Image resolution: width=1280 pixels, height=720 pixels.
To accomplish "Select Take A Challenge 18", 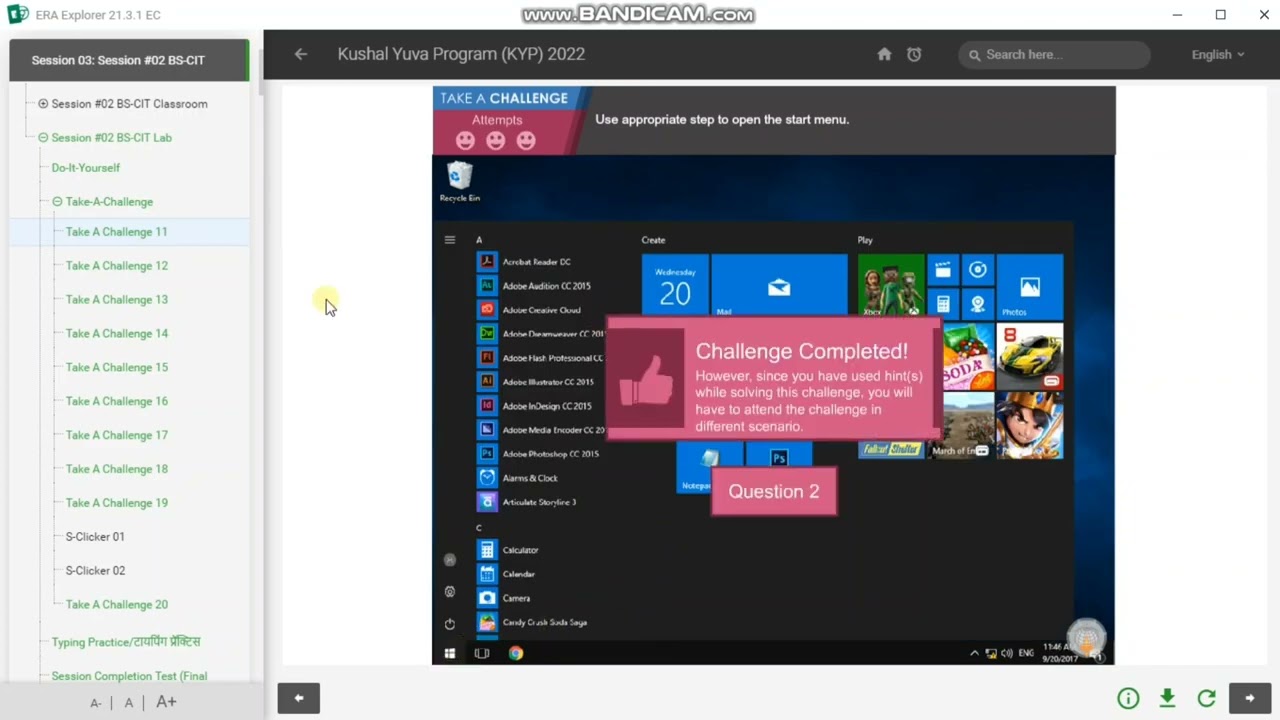I will pos(117,469).
